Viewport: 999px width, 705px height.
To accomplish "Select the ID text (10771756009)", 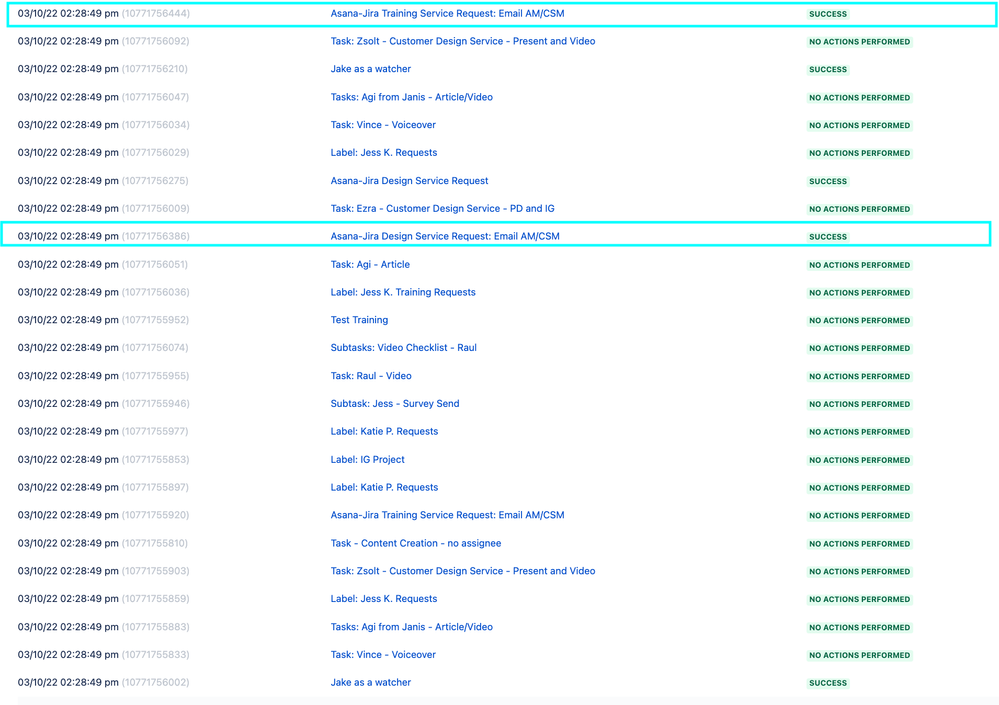I will [x=155, y=208].
